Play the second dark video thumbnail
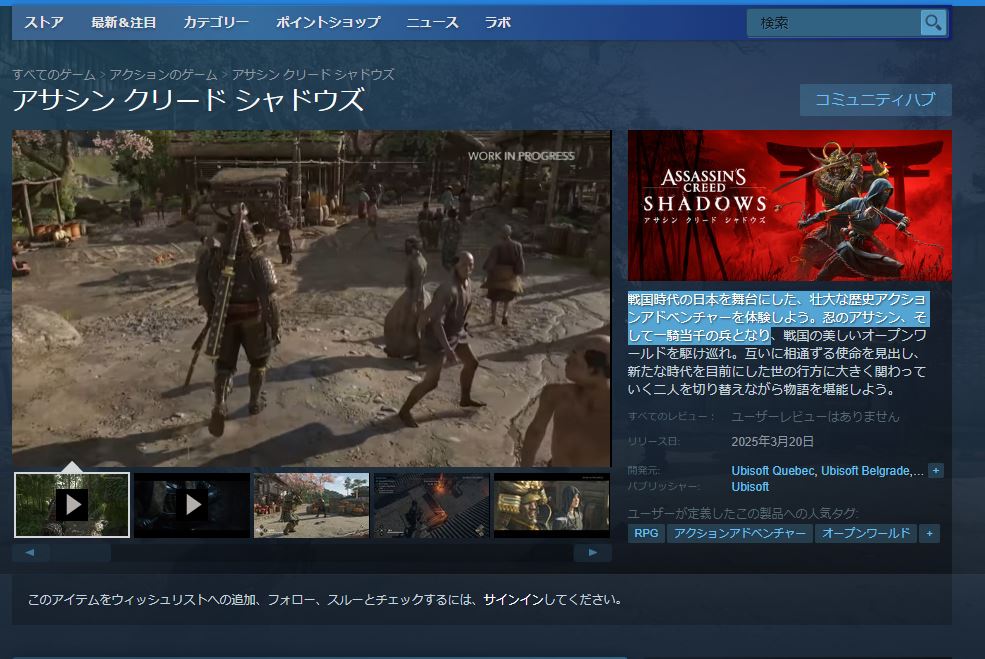The width and height of the screenshot is (985, 659). pos(192,504)
